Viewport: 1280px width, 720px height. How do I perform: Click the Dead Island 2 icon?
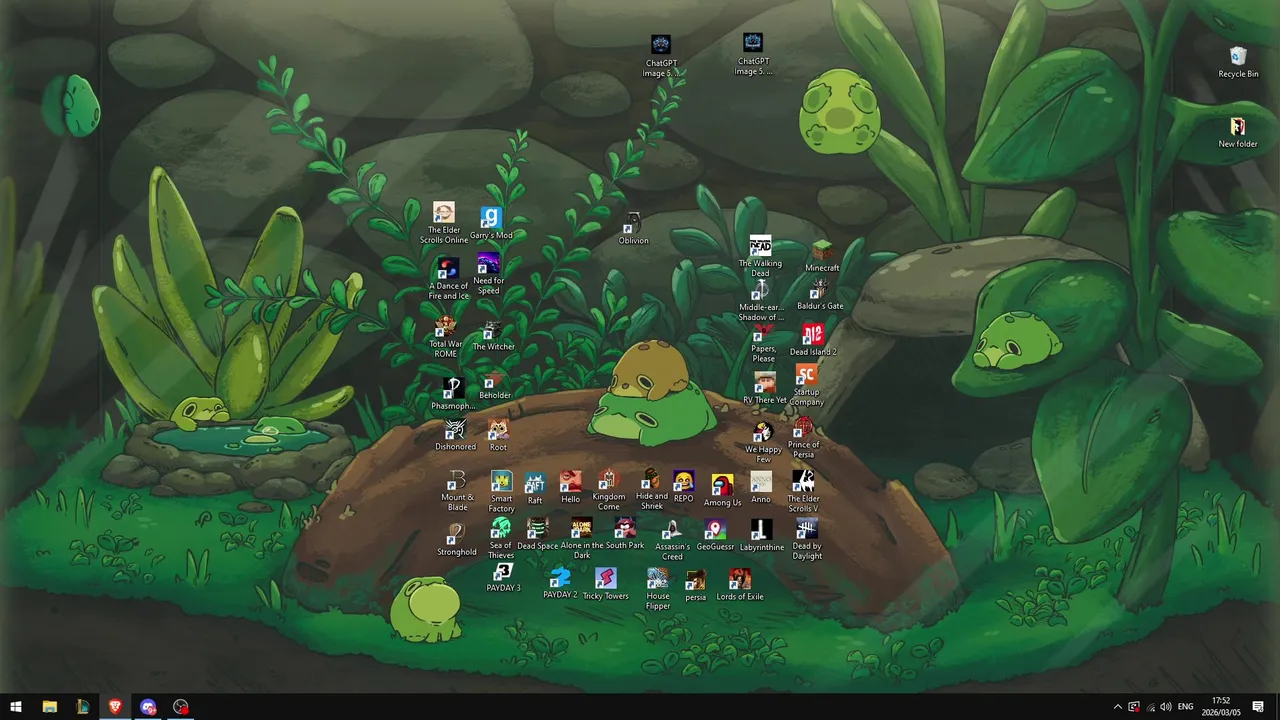(813, 340)
